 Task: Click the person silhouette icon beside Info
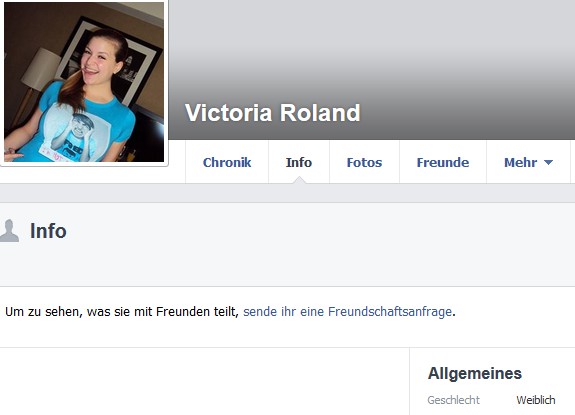(x=9, y=231)
